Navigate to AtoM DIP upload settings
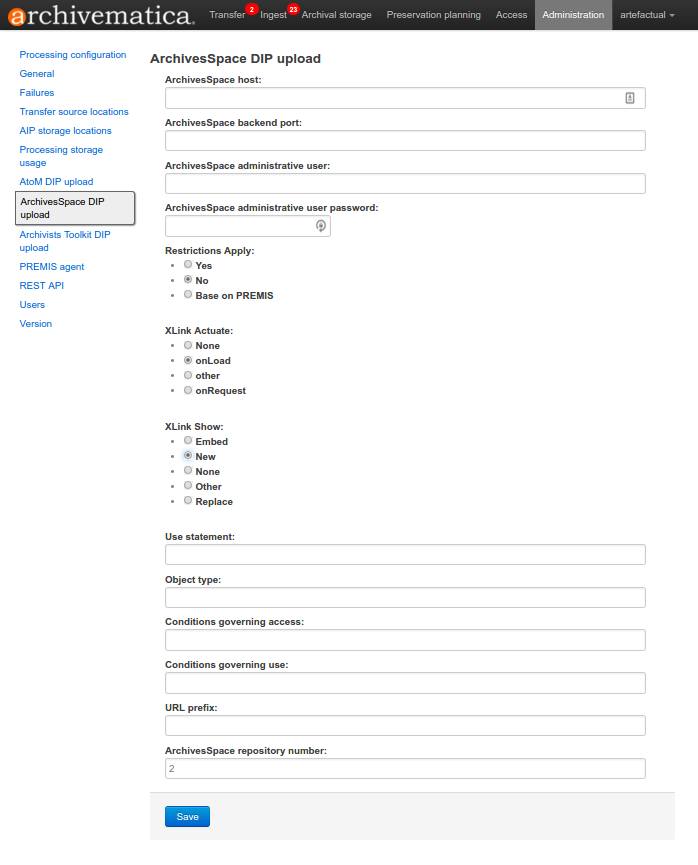This screenshot has height=865, width=698. click(x=56, y=182)
